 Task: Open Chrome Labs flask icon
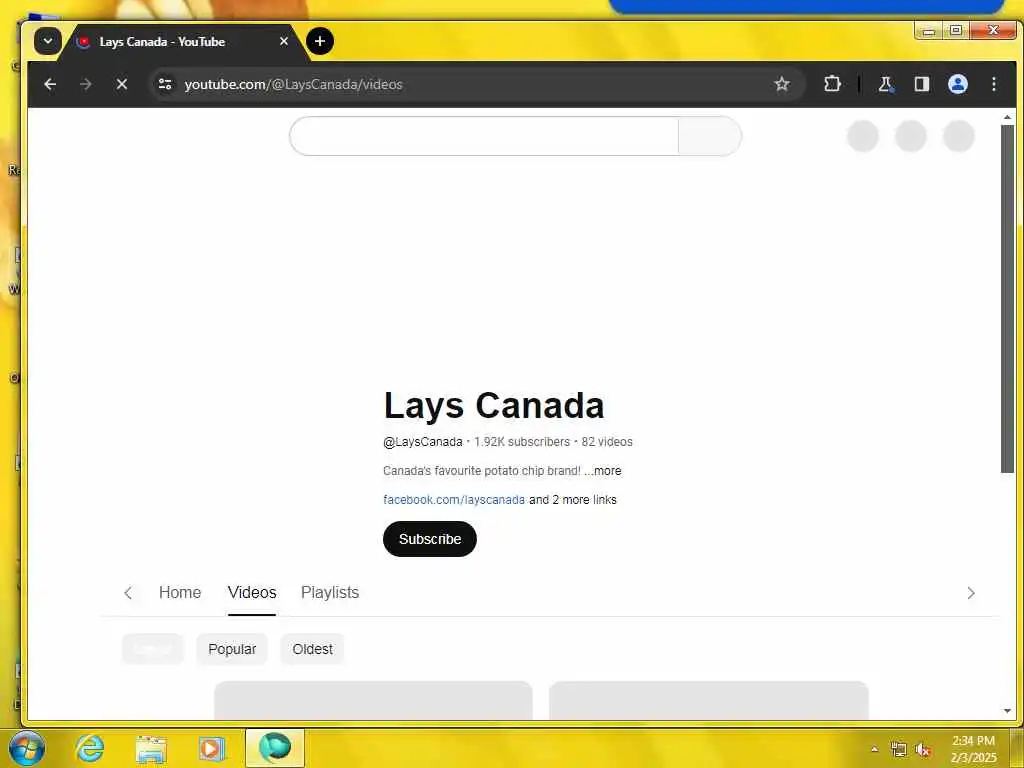[x=886, y=84]
